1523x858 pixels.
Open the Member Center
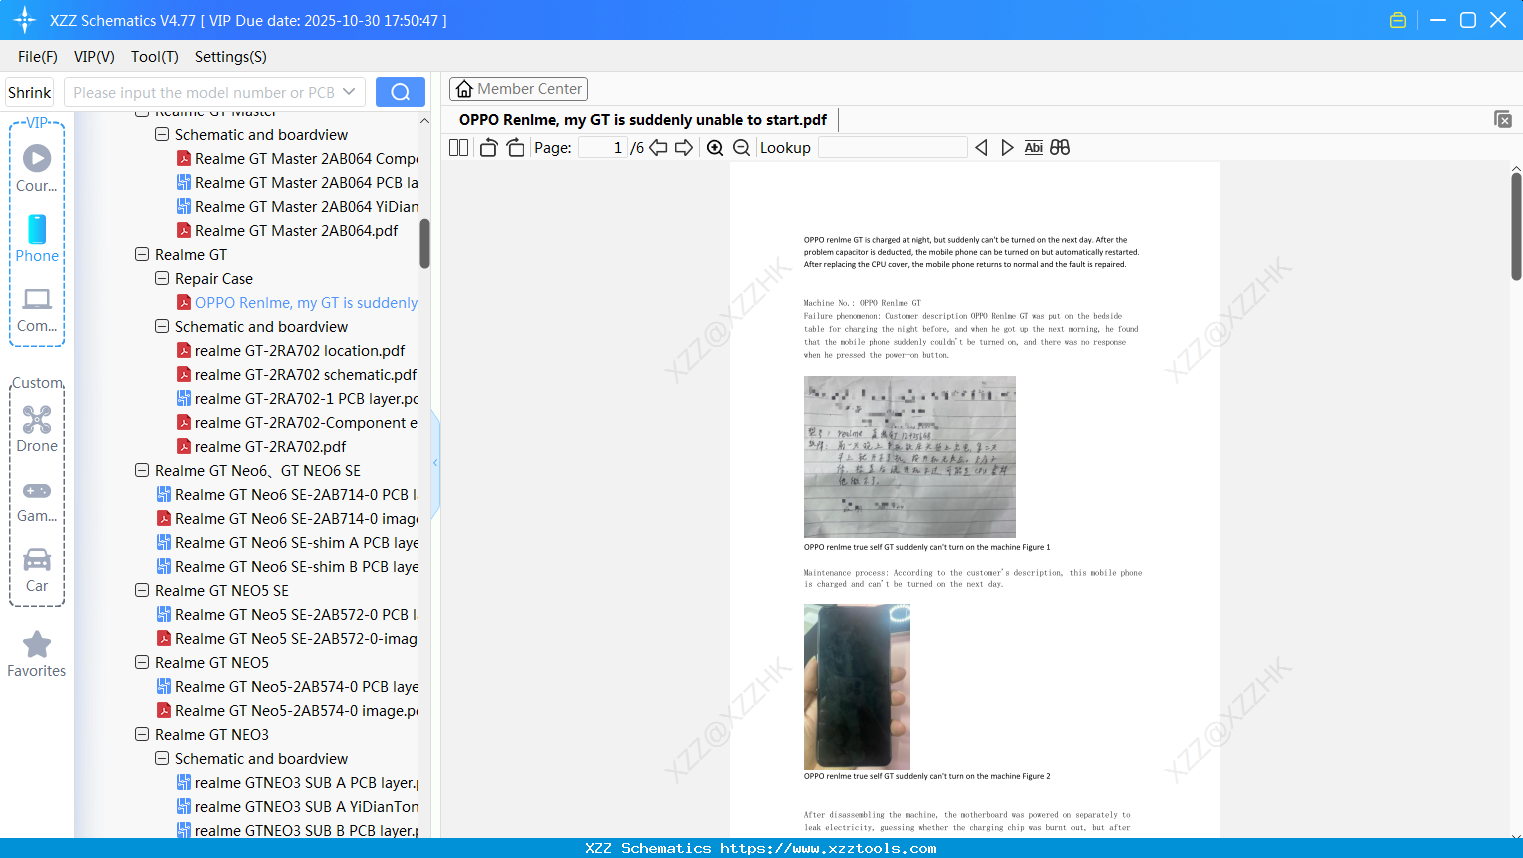point(518,89)
